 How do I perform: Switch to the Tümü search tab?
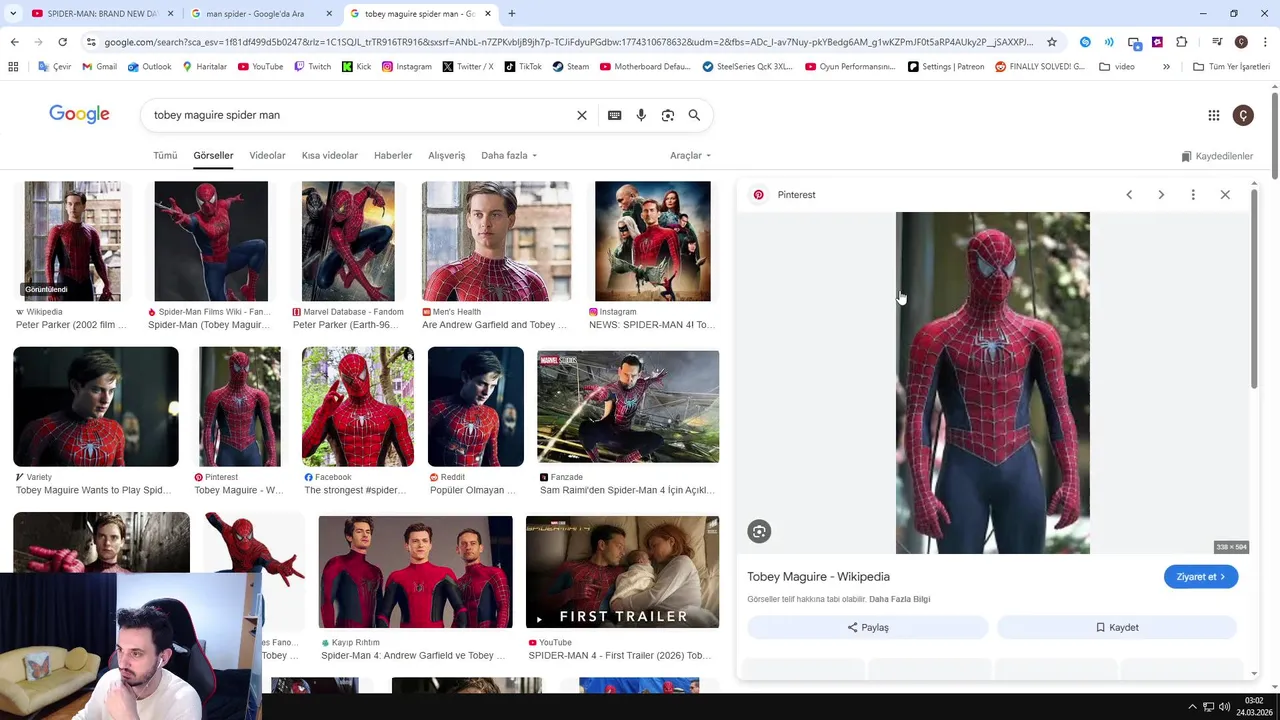pyautogui.click(x=165, y=156)
